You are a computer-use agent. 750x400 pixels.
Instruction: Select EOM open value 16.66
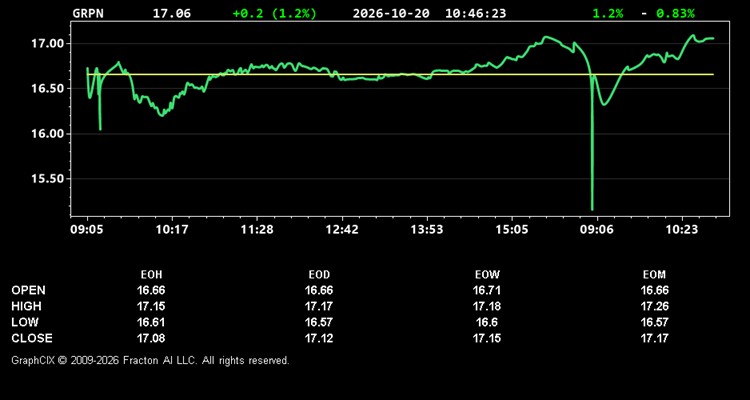pyautogui.click(x=654, y=290)
